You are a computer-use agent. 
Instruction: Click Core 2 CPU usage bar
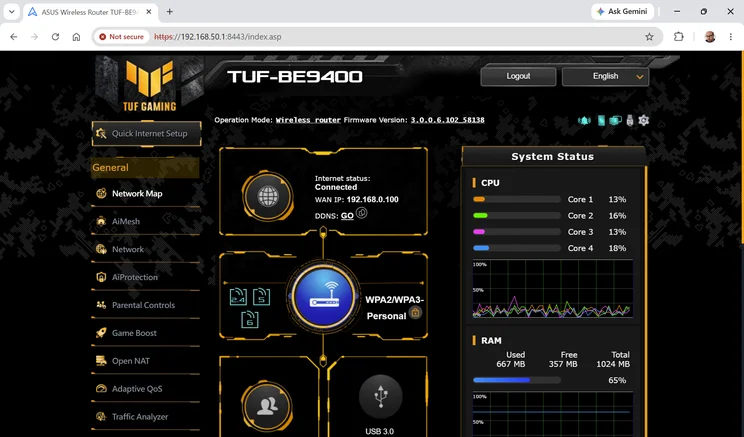pyautogui.click(x=517, y=215)
